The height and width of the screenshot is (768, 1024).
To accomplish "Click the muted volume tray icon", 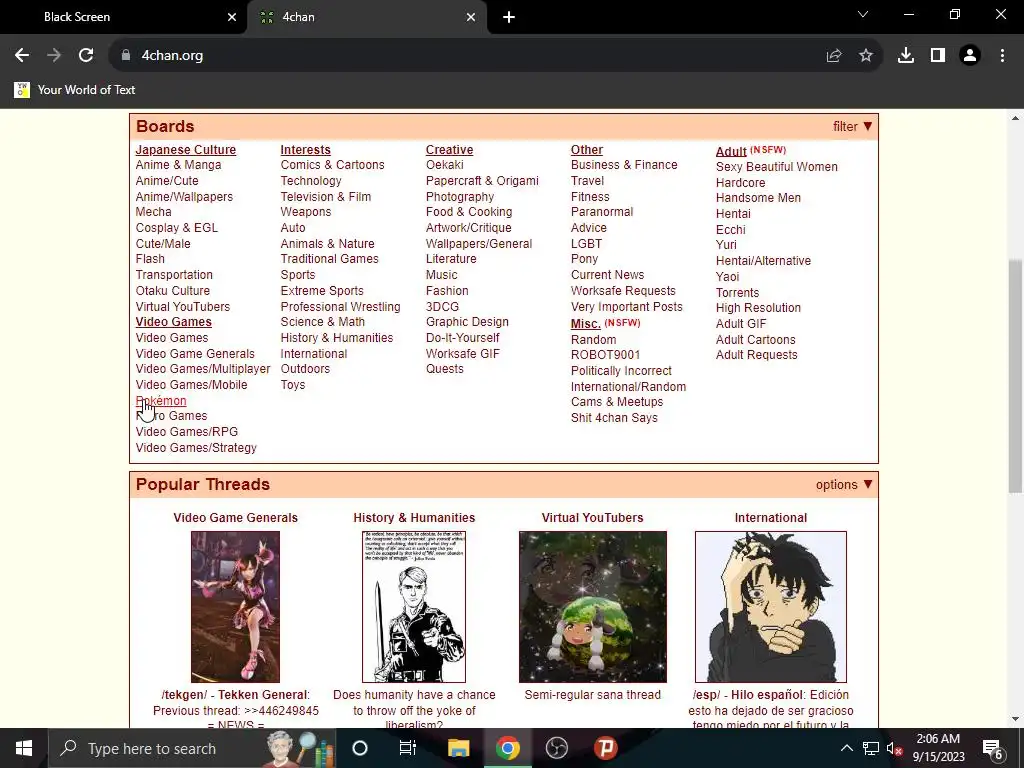I will (894, 748).
